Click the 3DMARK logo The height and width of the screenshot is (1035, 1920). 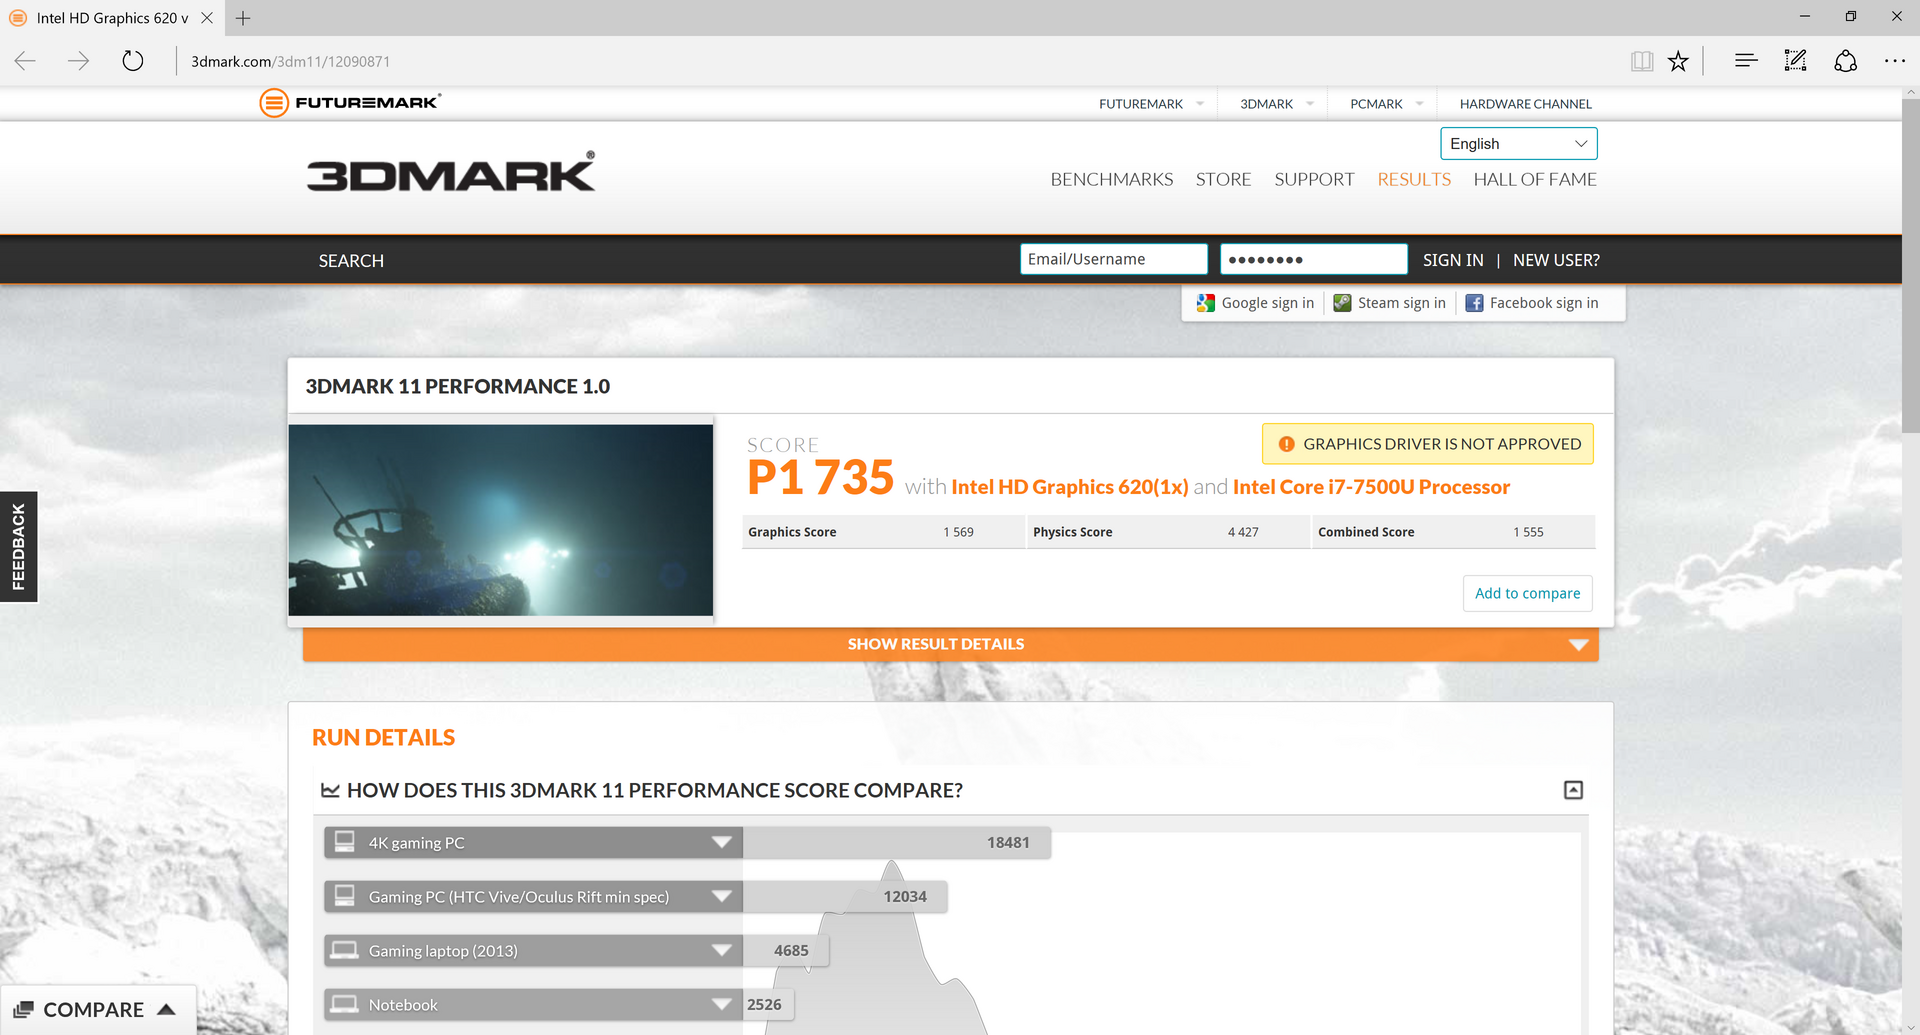[x=451, y=172]
